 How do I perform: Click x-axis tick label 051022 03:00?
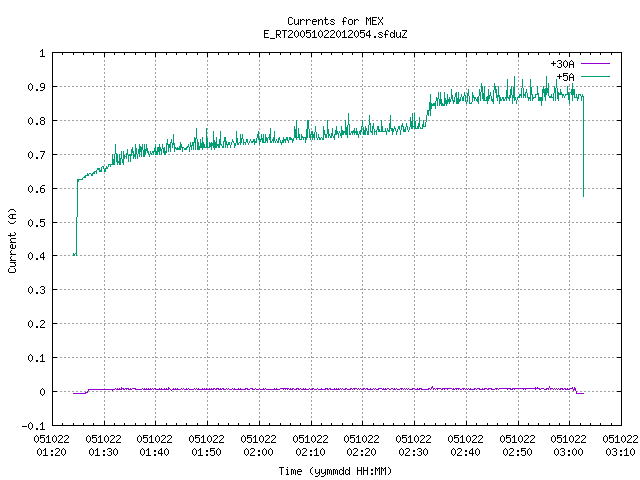coord(569,445)
